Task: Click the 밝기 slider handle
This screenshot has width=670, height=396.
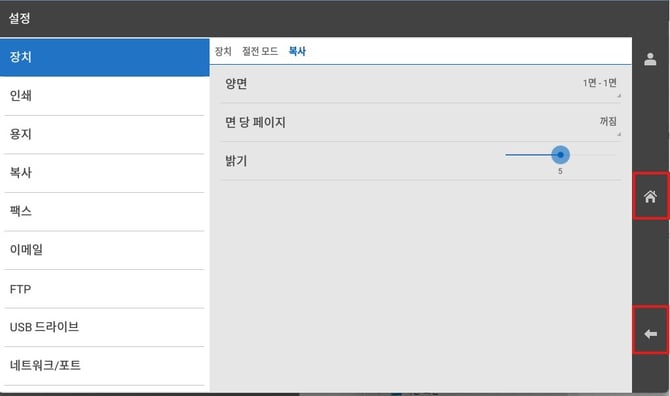Action: (560, 155)
